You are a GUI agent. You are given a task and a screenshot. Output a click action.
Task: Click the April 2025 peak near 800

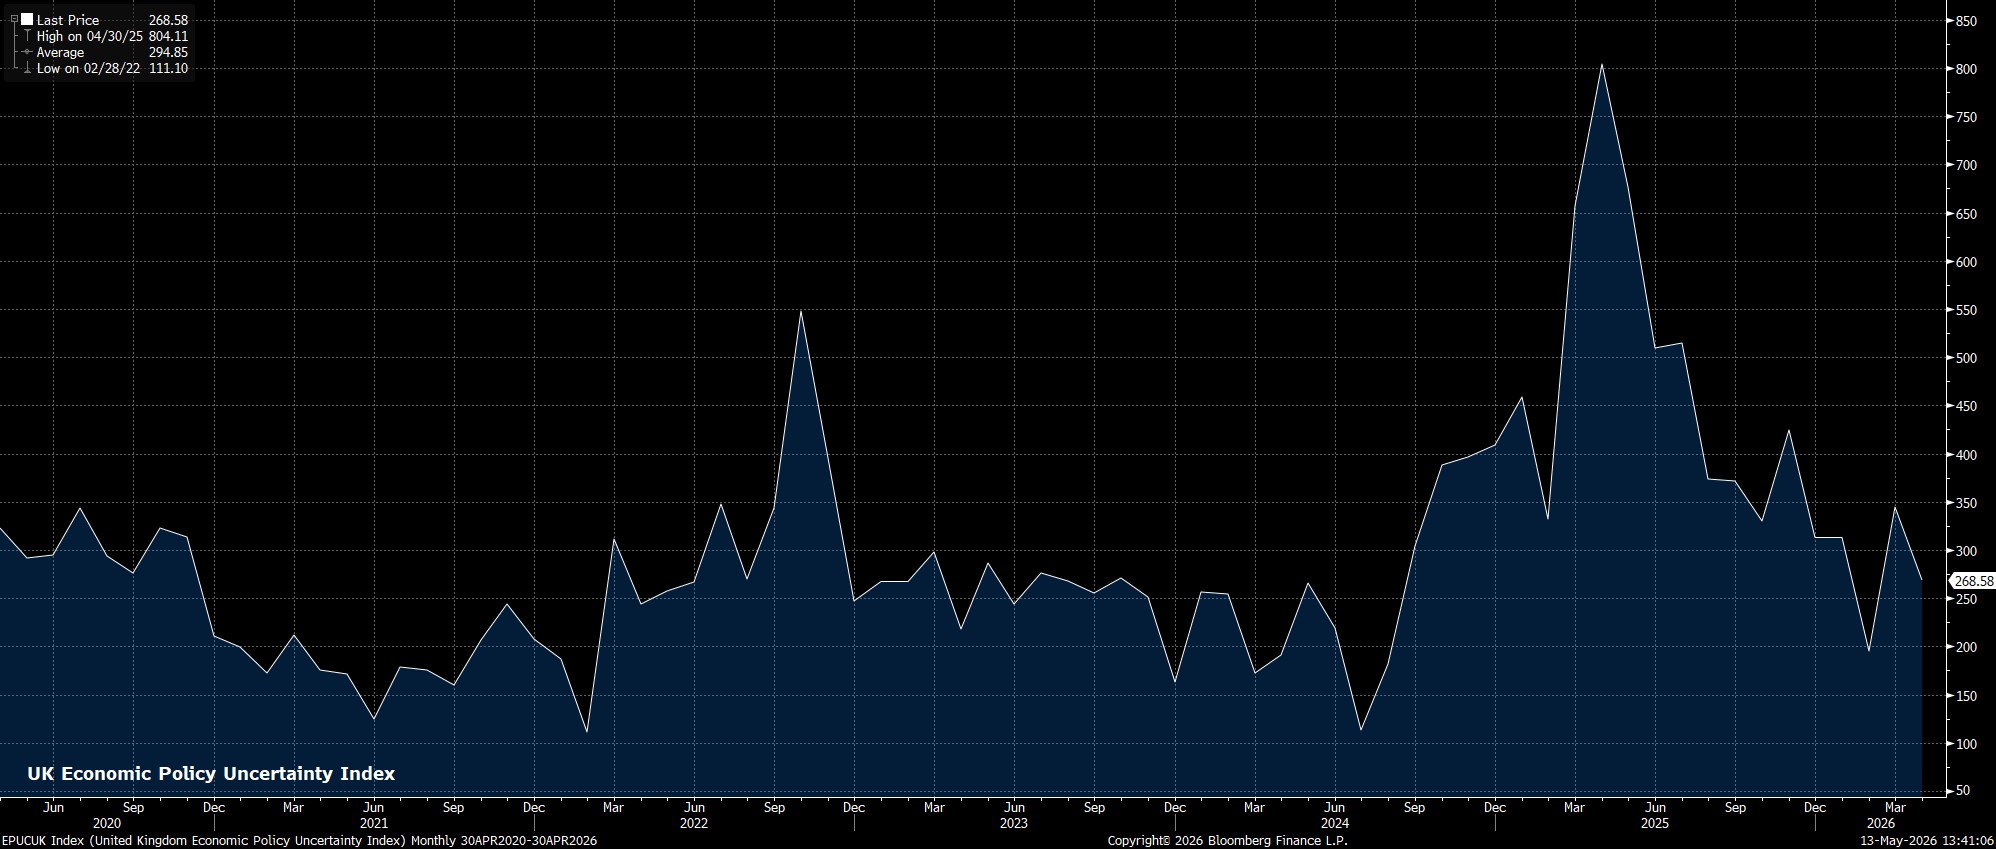coord(1602,65)
